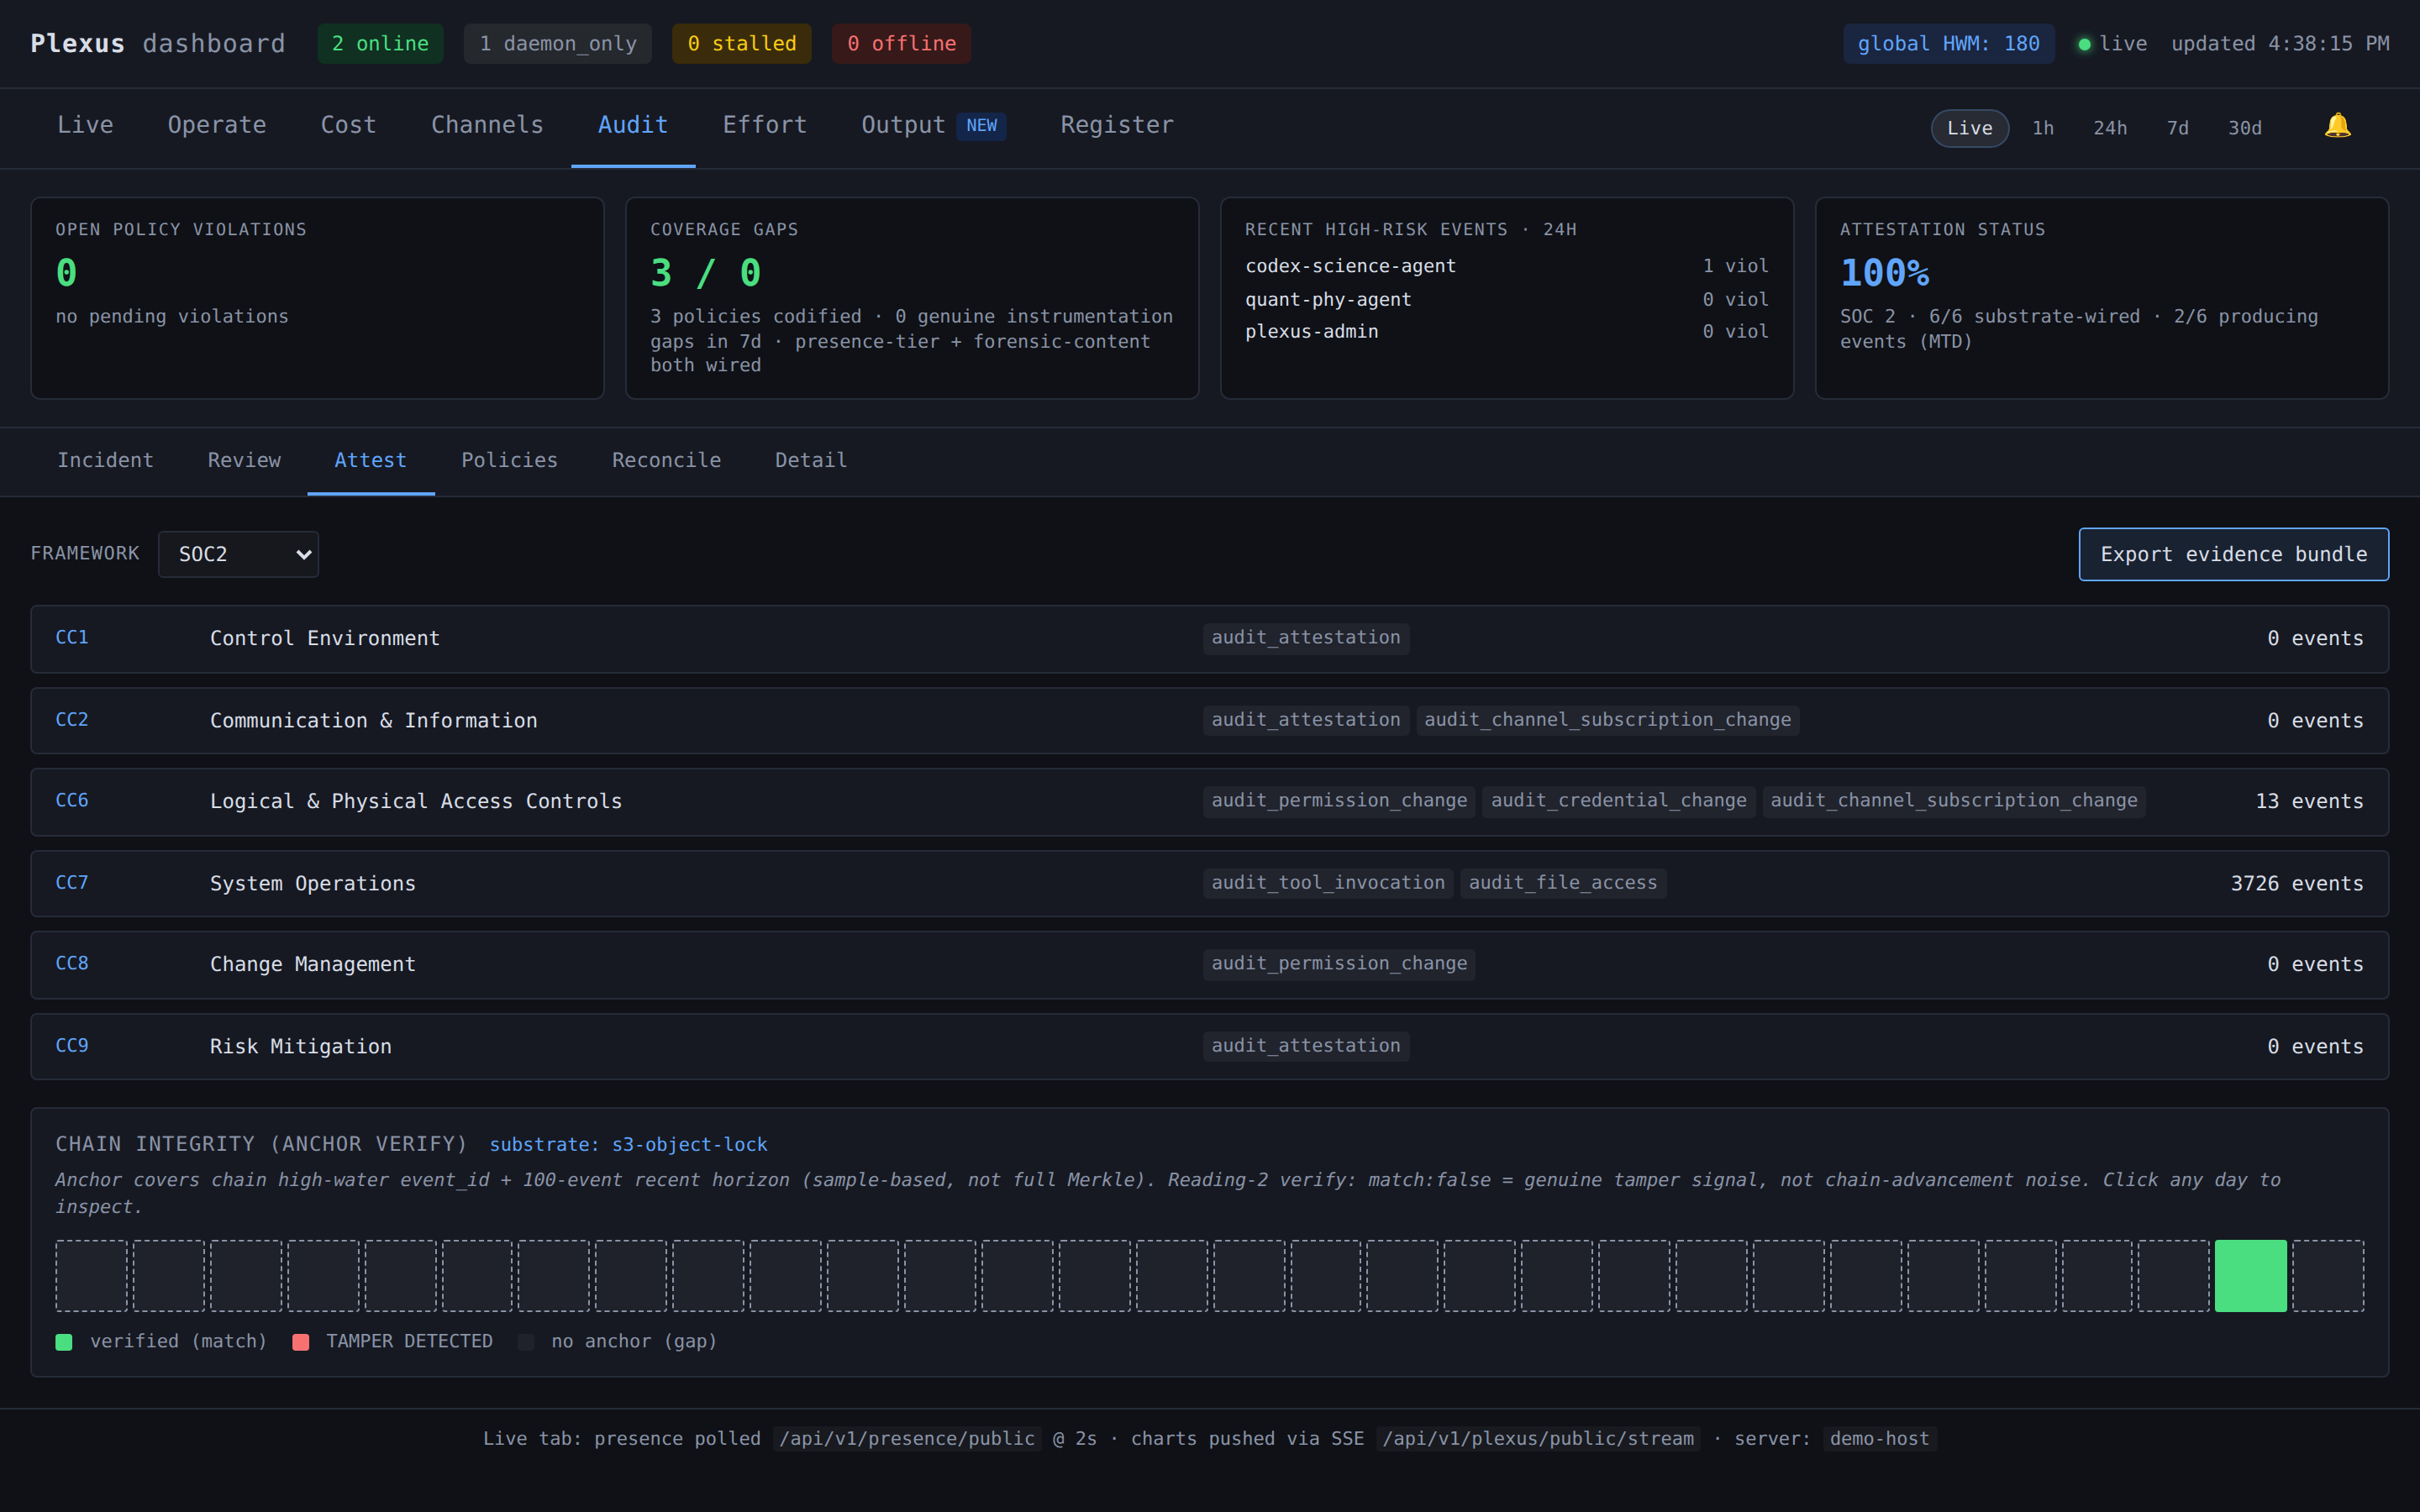
Task: Open the Operate tab
Action: tap(217, 125)
